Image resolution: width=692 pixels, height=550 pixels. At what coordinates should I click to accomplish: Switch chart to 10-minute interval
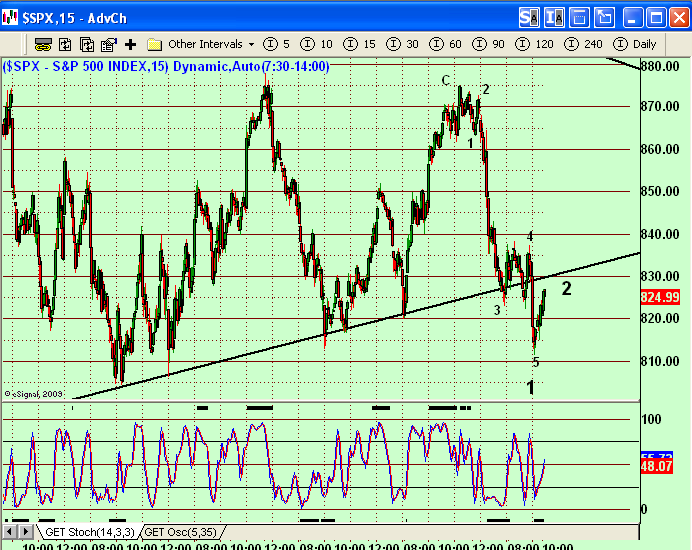[x=316, y=44]
